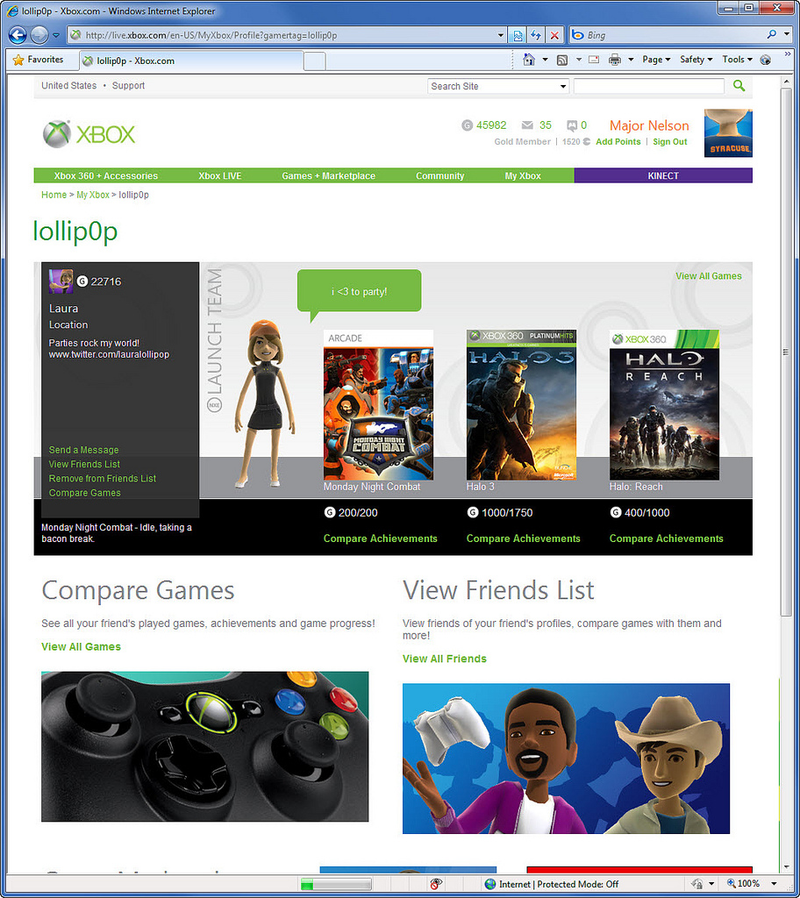
Task: Click Send a Message link
Action: [x=84, y=450]
